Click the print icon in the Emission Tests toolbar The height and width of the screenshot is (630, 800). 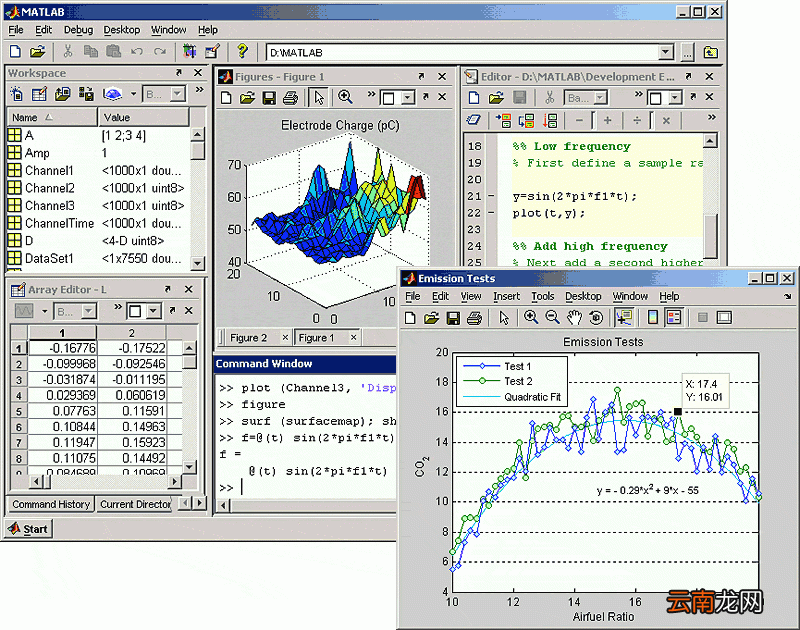coord(474,318)
